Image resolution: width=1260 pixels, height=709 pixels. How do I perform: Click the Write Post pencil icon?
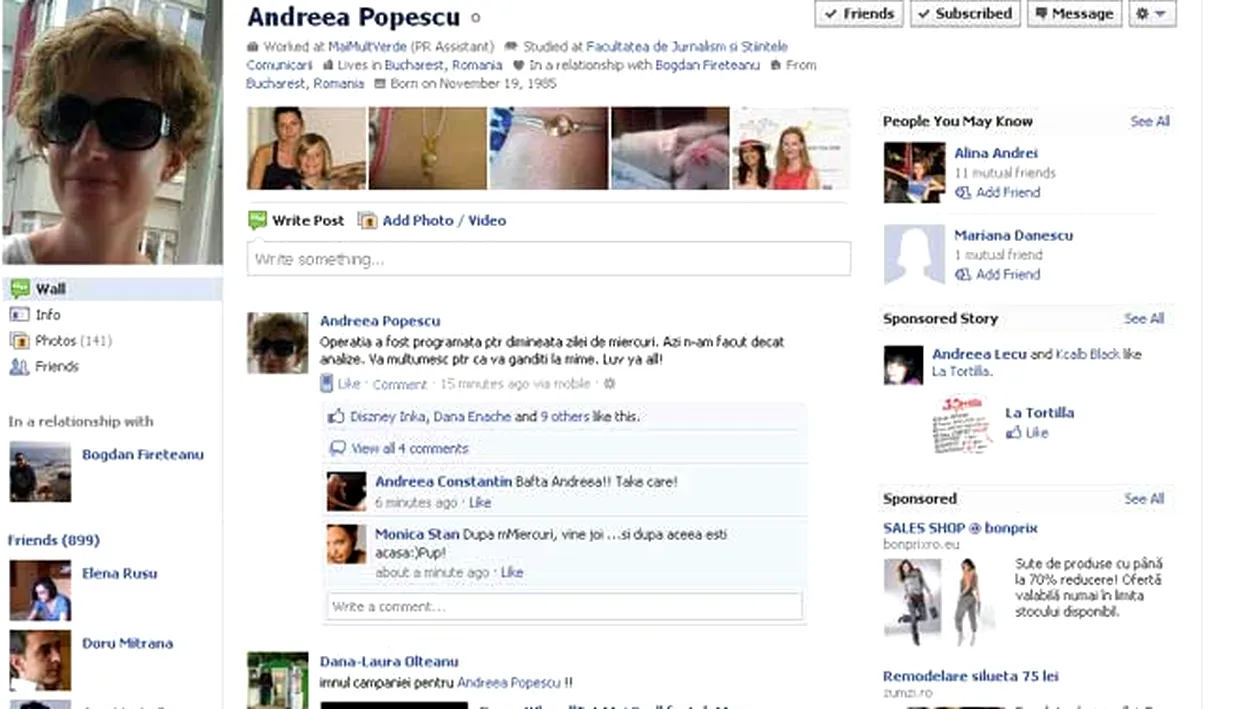pos(258,220)
